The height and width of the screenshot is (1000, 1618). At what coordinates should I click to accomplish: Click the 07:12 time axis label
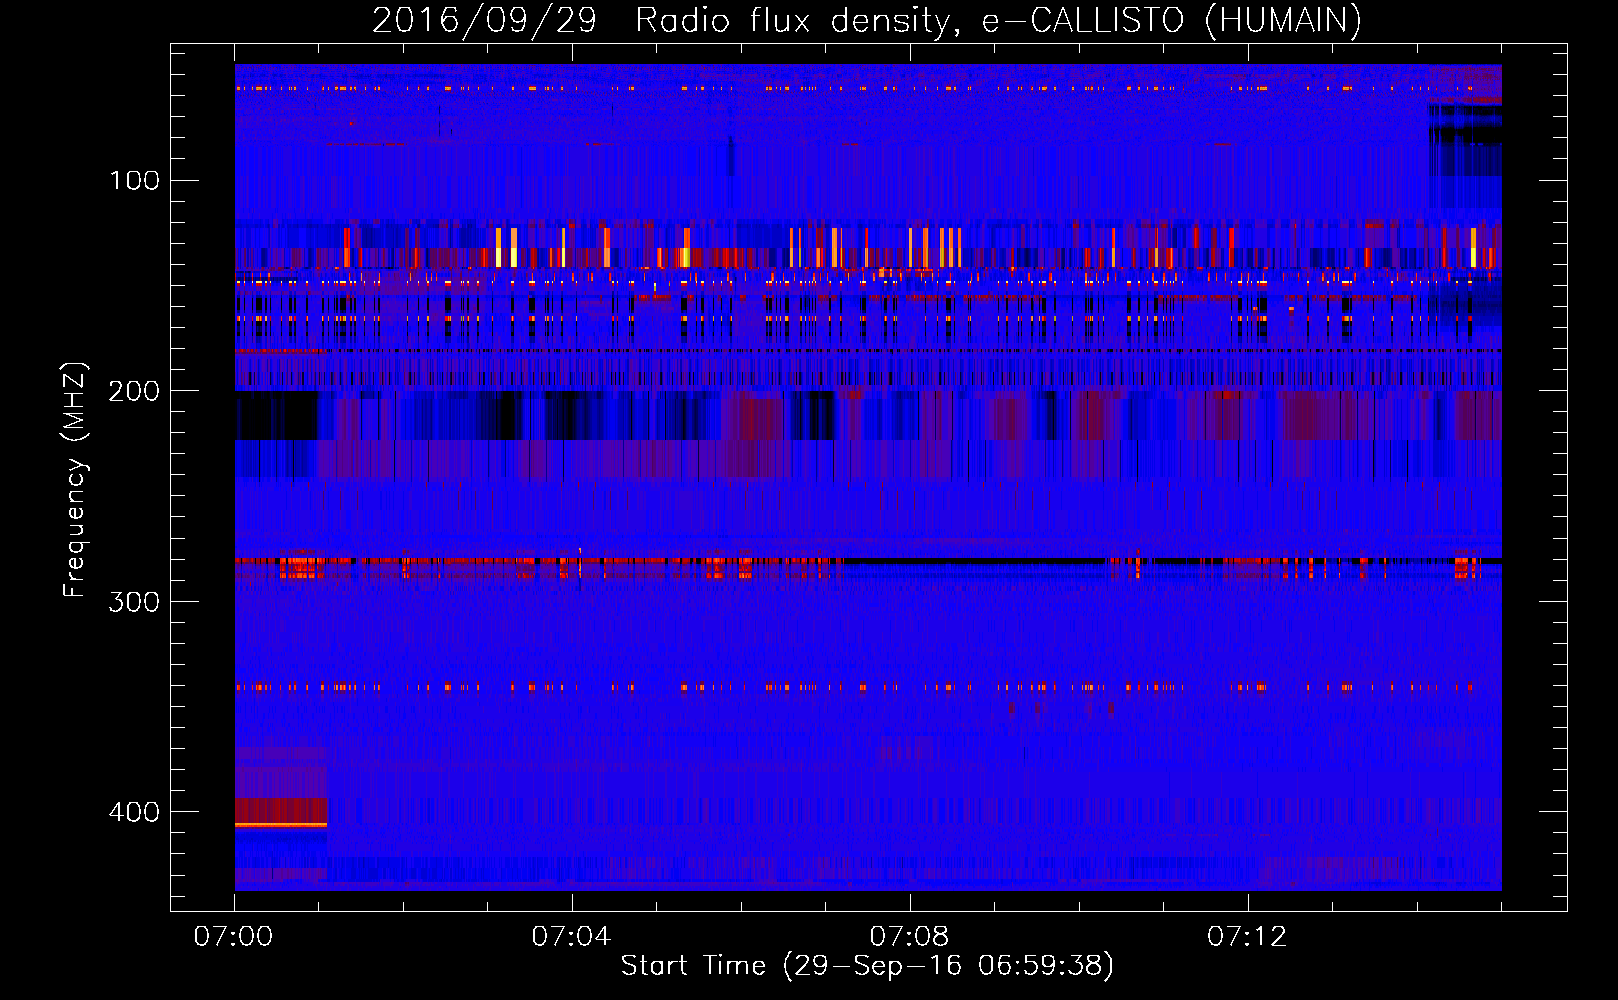pos(1247,937)
